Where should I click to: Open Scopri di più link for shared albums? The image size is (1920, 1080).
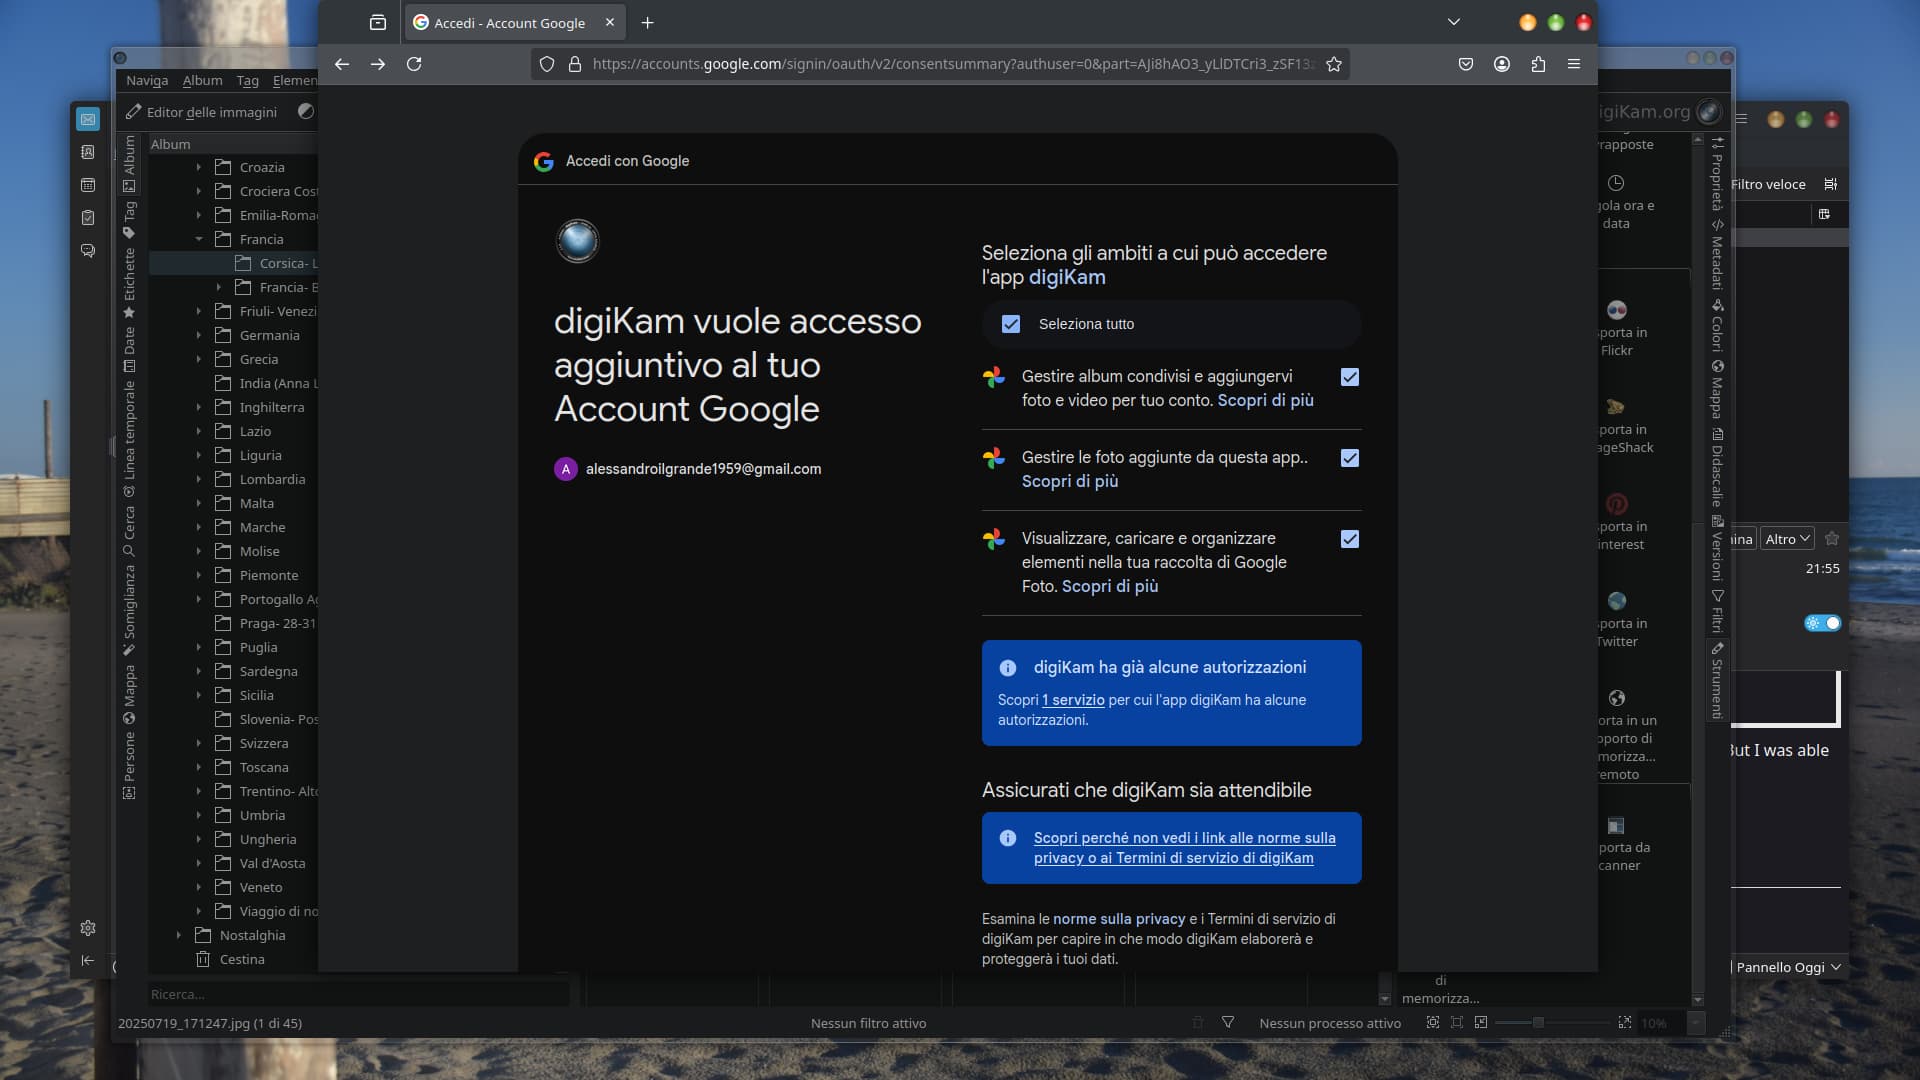point(1265,400)
